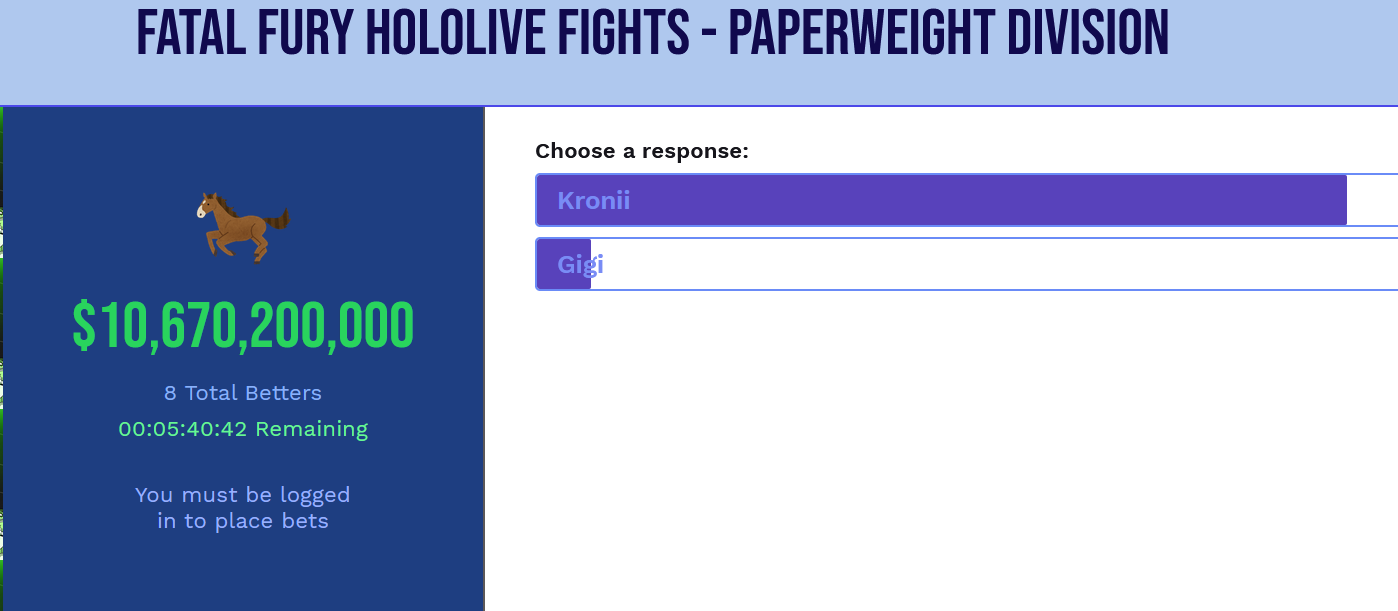Click the Kronii name label
The height and width of the screenshot is (611, 1398).
(x=593, y=200)
